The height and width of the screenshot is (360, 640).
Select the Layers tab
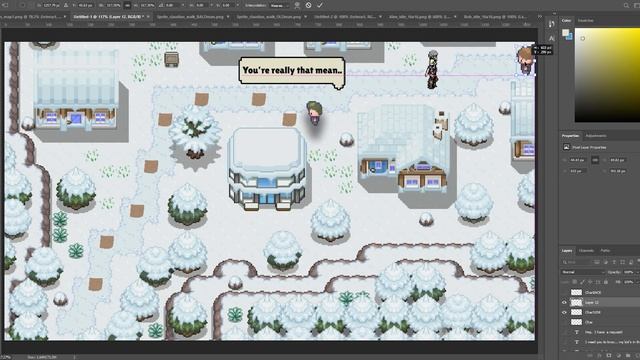point(567,250)
